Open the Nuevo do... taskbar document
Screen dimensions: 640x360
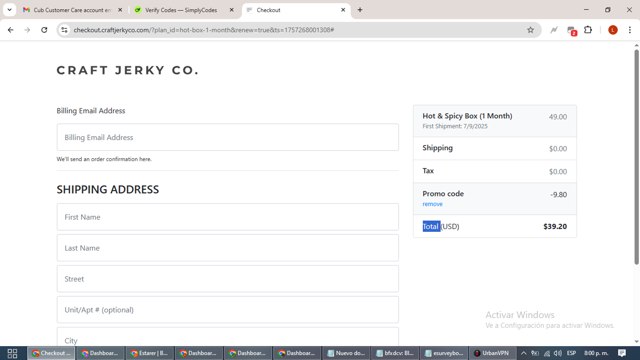pos(346,353)
